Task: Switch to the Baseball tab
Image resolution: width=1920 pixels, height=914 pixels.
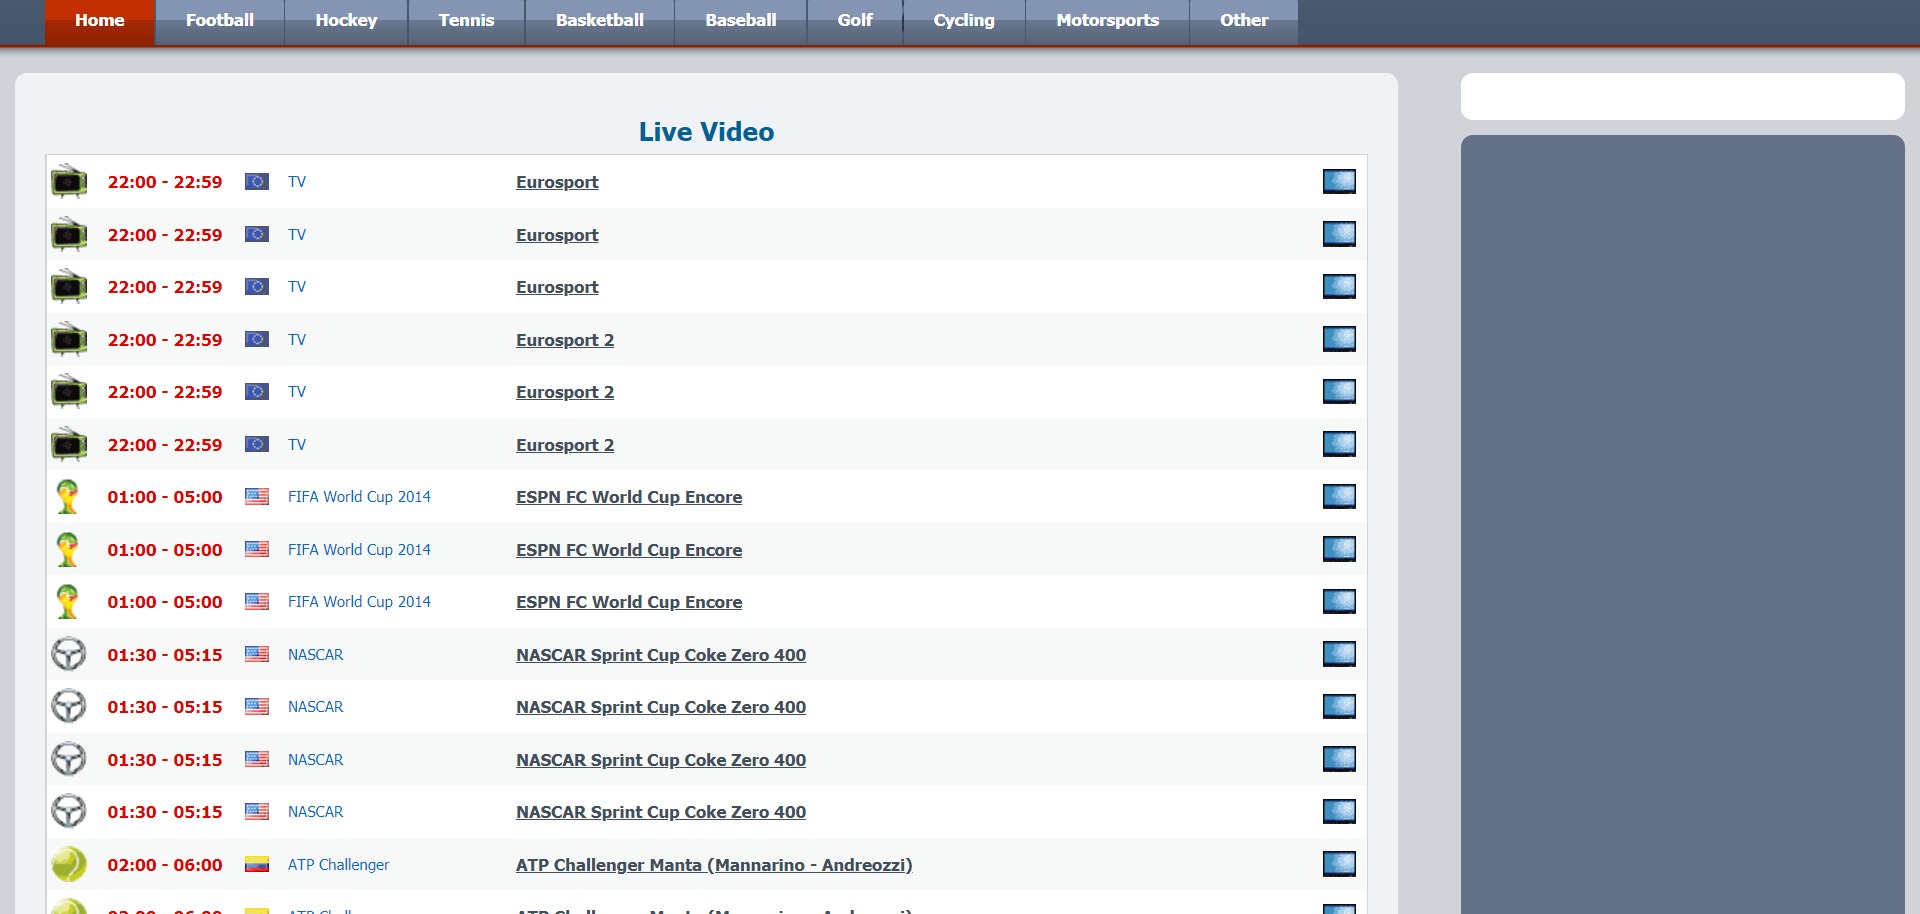Action: (x=741, y=21)
